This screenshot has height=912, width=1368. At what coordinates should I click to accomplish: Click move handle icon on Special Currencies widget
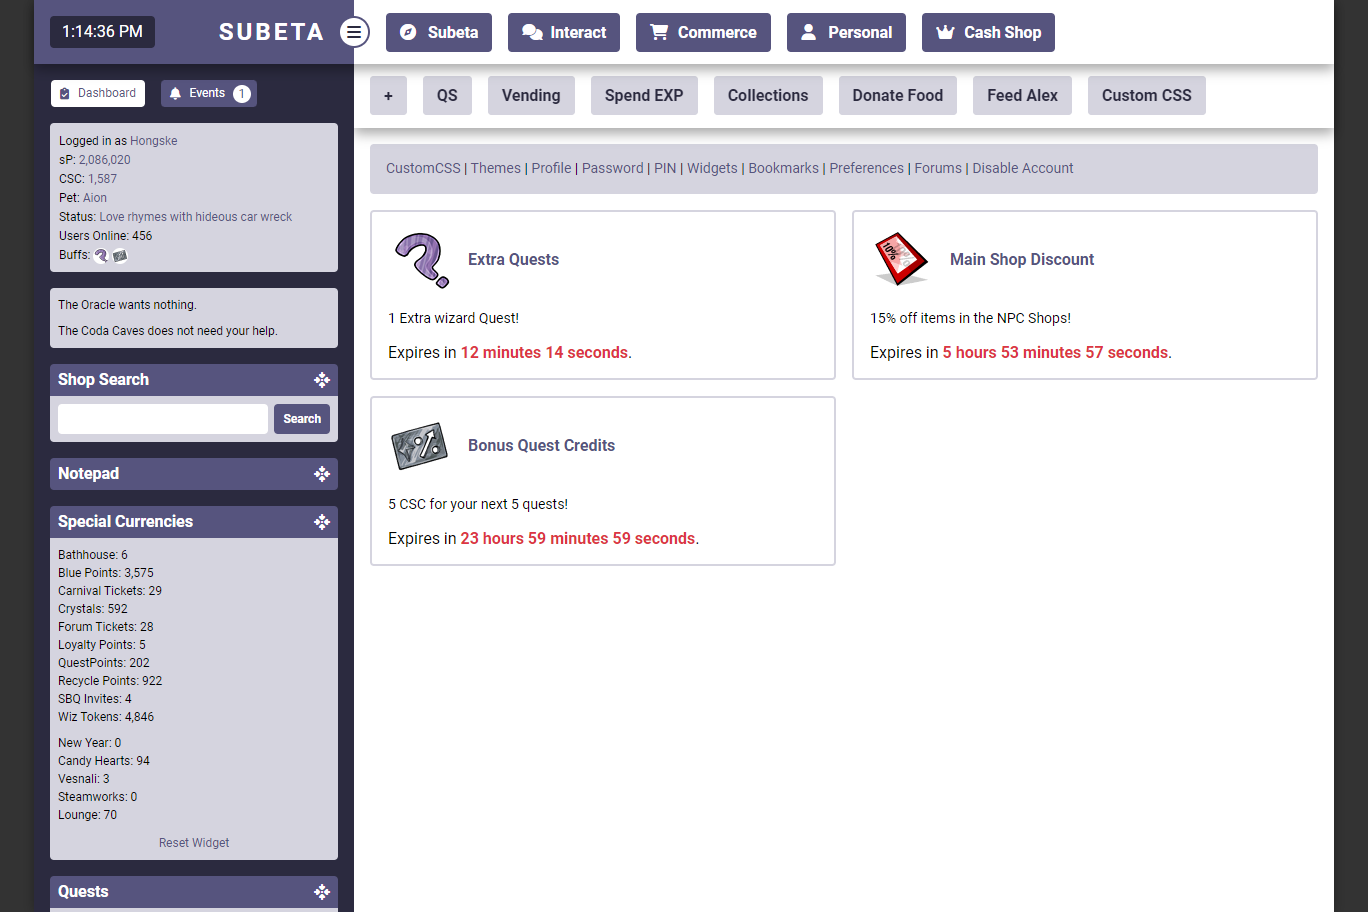(x=321, y=522)
